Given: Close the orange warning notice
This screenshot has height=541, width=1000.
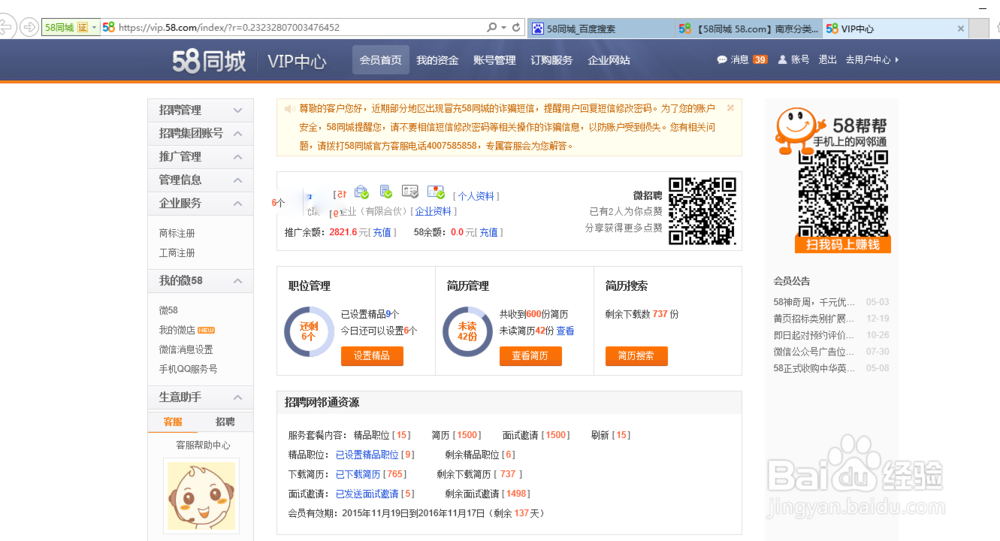Looking at the screenshot, I should click(730, 108).
